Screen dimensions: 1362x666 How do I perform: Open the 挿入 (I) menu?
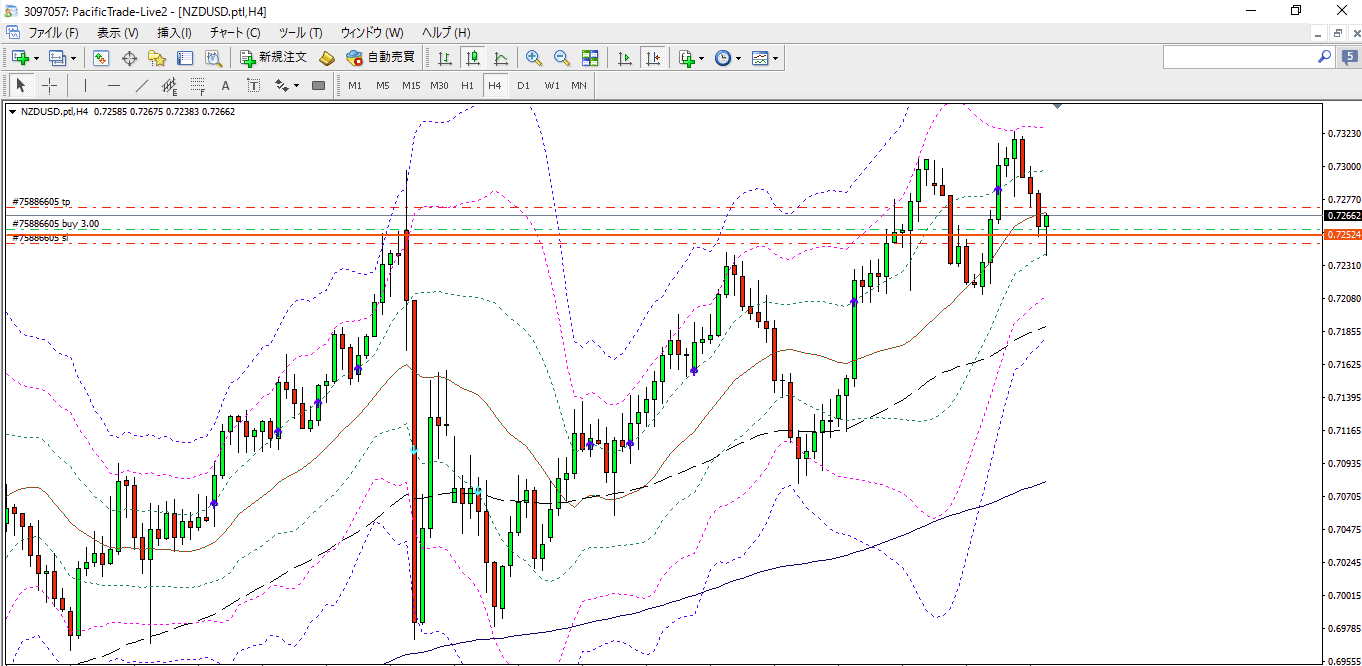175,33
